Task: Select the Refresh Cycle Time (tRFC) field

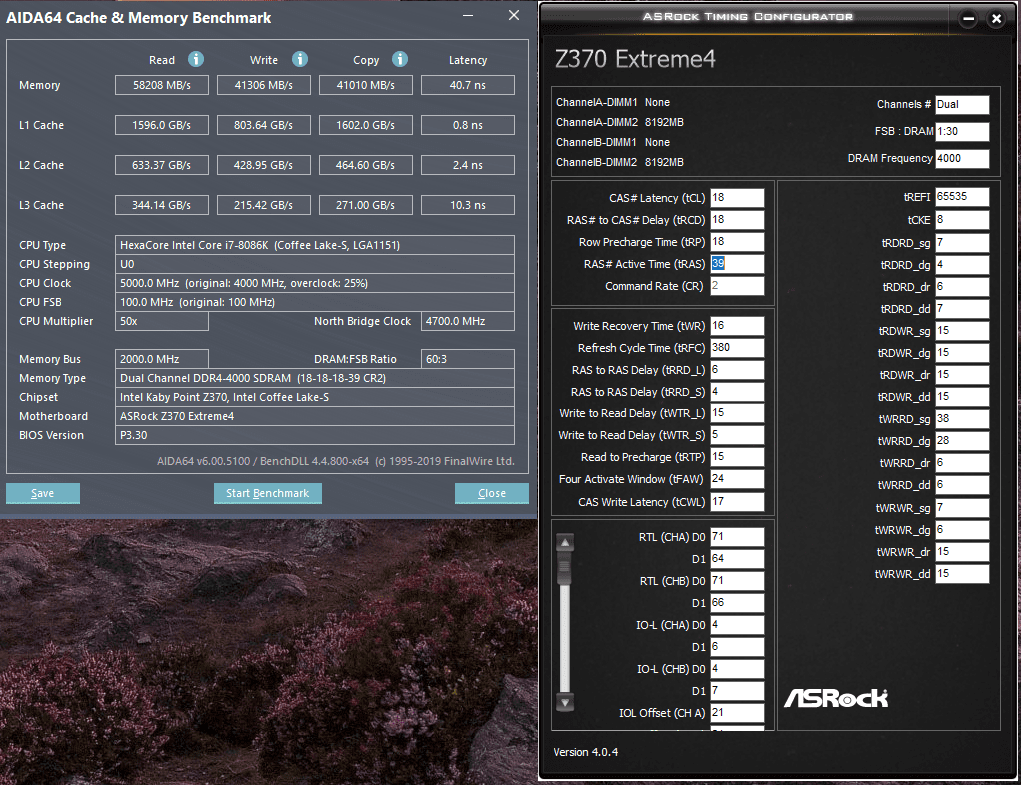Action: point(737,348)
